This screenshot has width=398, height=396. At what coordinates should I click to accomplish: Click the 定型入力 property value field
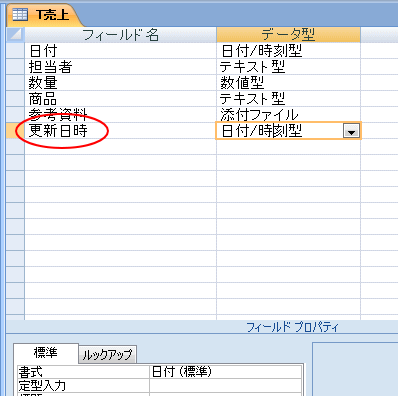tap(226, 386)
